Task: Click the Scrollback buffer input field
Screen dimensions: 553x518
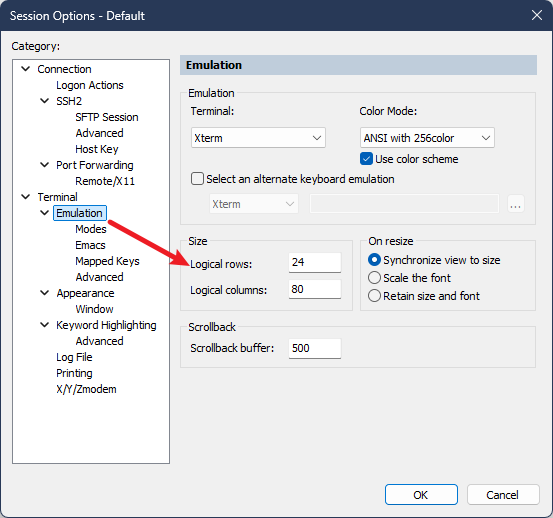Action: (315, 348)
